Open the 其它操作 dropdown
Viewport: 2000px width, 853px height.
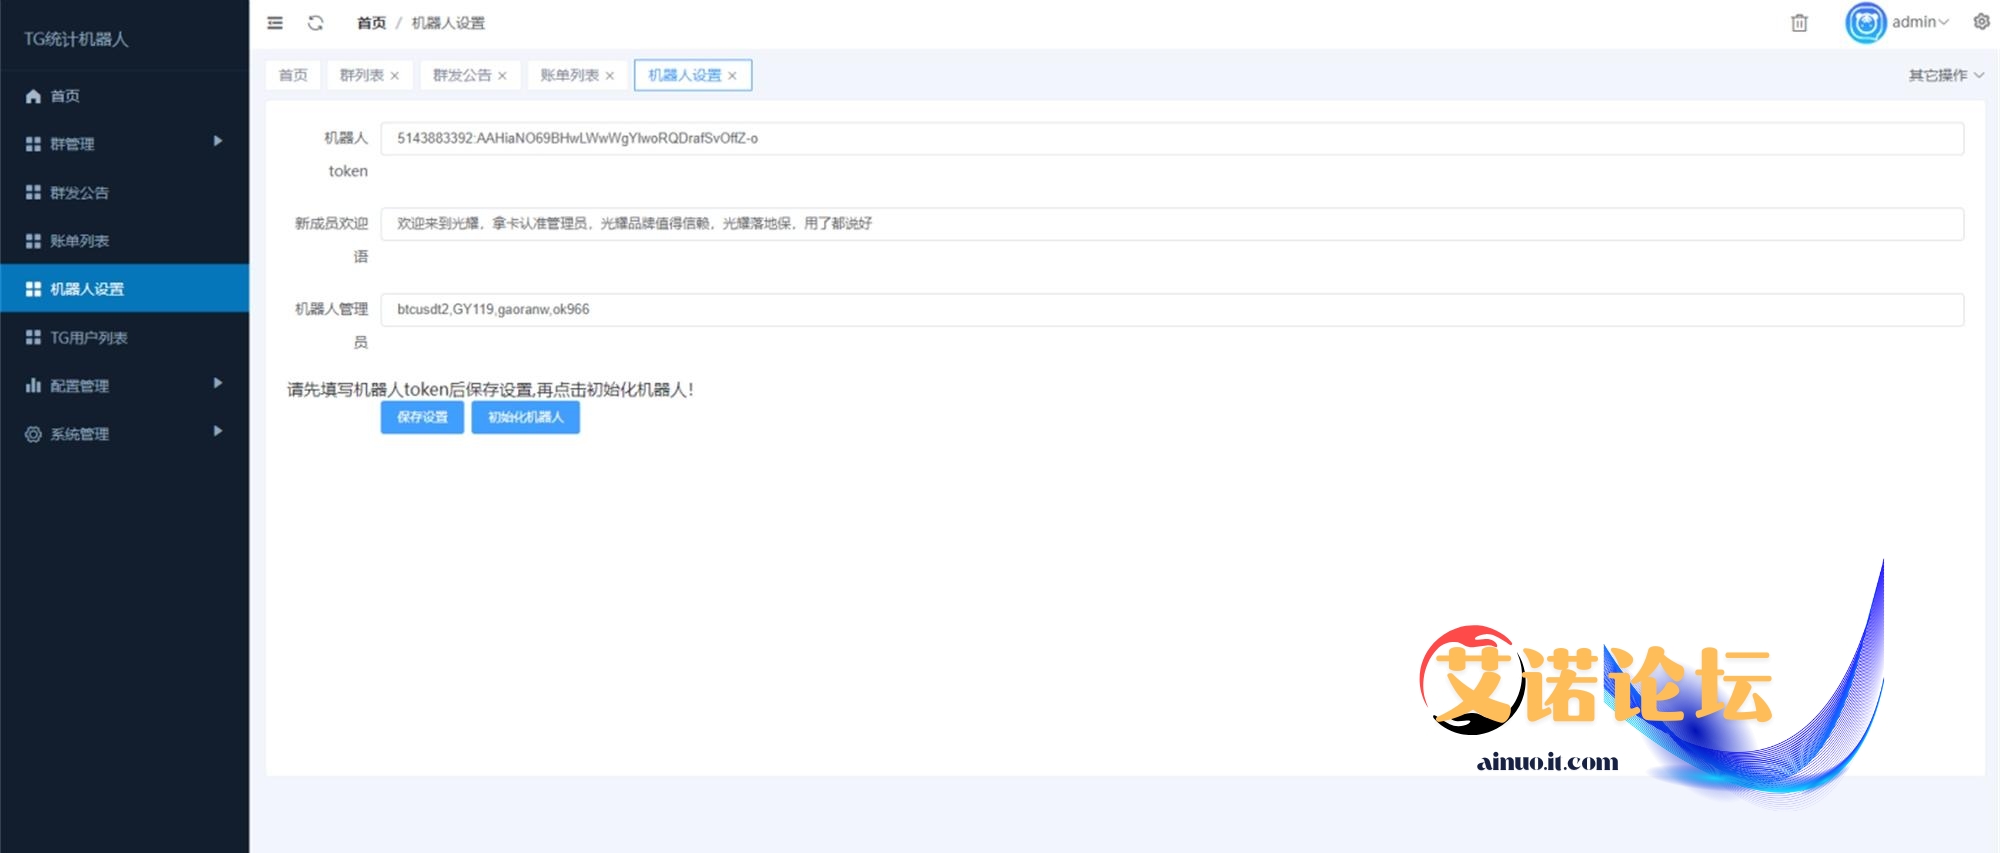tap(1945, 75)
